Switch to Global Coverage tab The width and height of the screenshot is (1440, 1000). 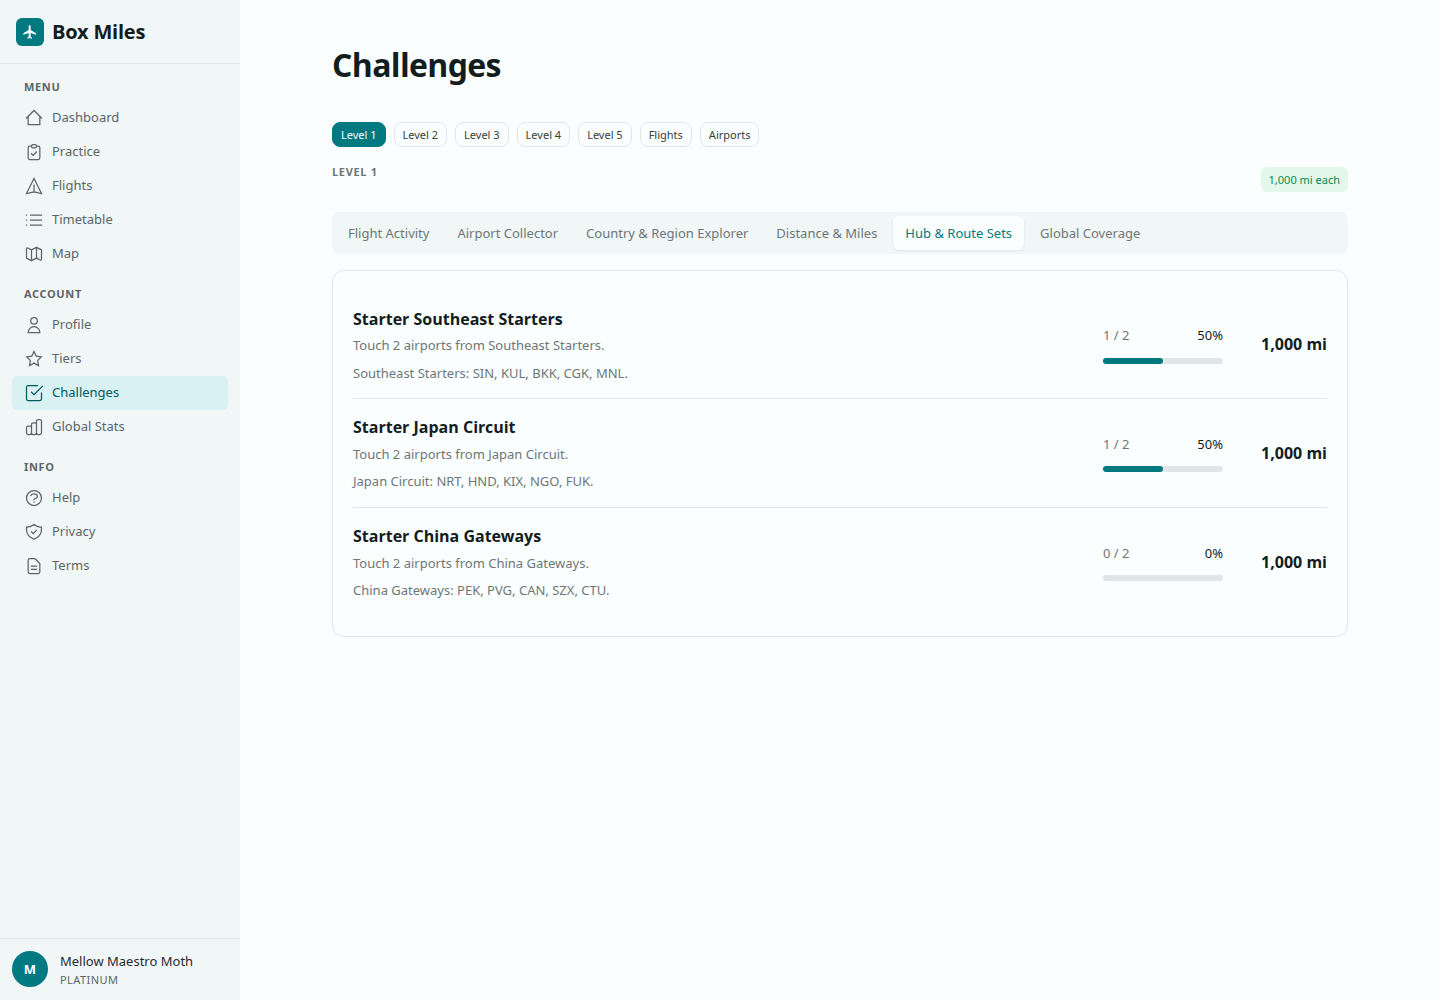tap(1090, 233)
